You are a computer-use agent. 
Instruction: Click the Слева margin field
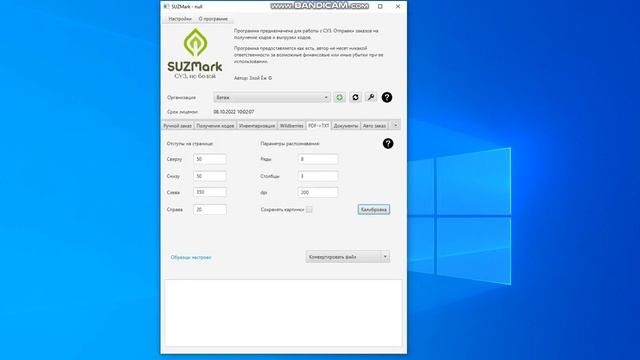[x=210, y=192]
